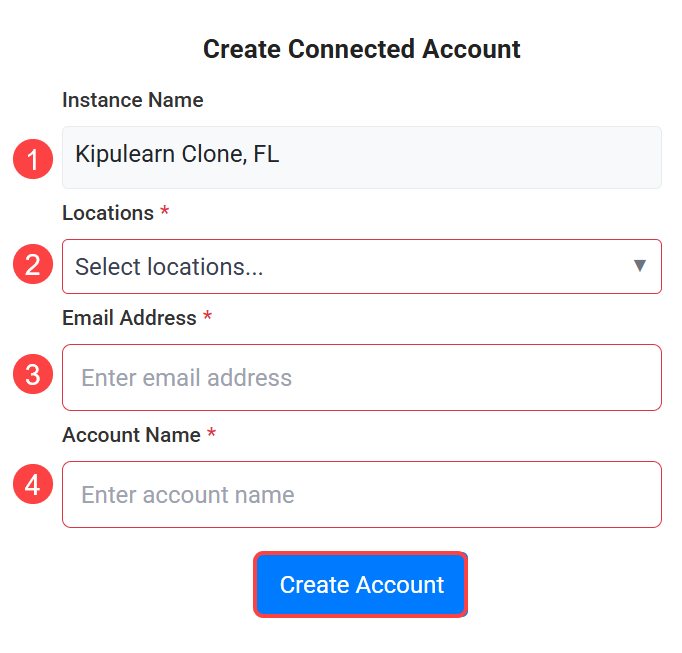The width and height of the screenshot is (682, 653).
Task: Click the "Create Connected Account" heading
Action: tap(361, 49)
